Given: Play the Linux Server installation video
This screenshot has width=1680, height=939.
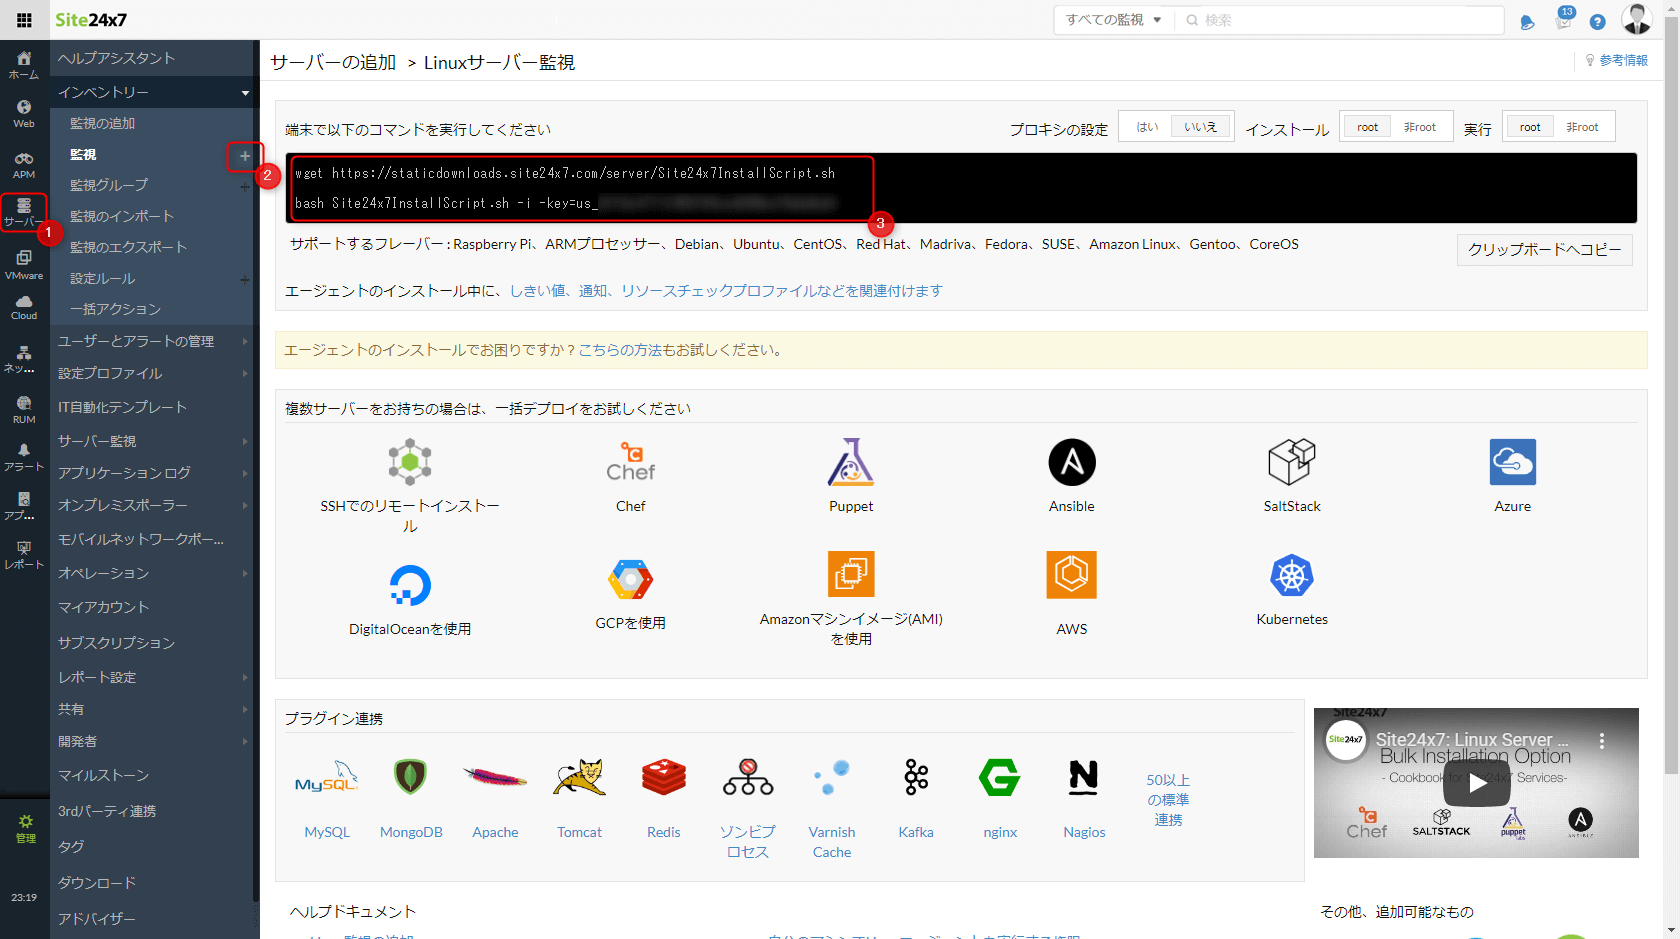Looking at the screenshot, I should coord(1476,784).
